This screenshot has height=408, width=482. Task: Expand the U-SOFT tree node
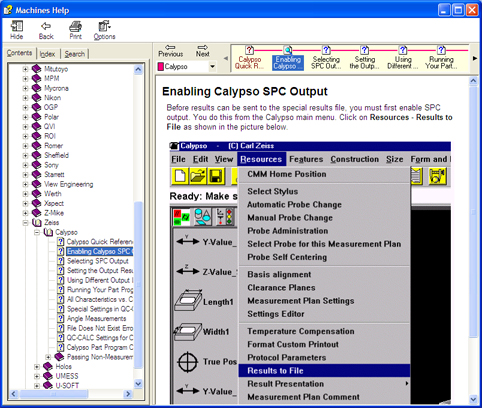point(37,386)
